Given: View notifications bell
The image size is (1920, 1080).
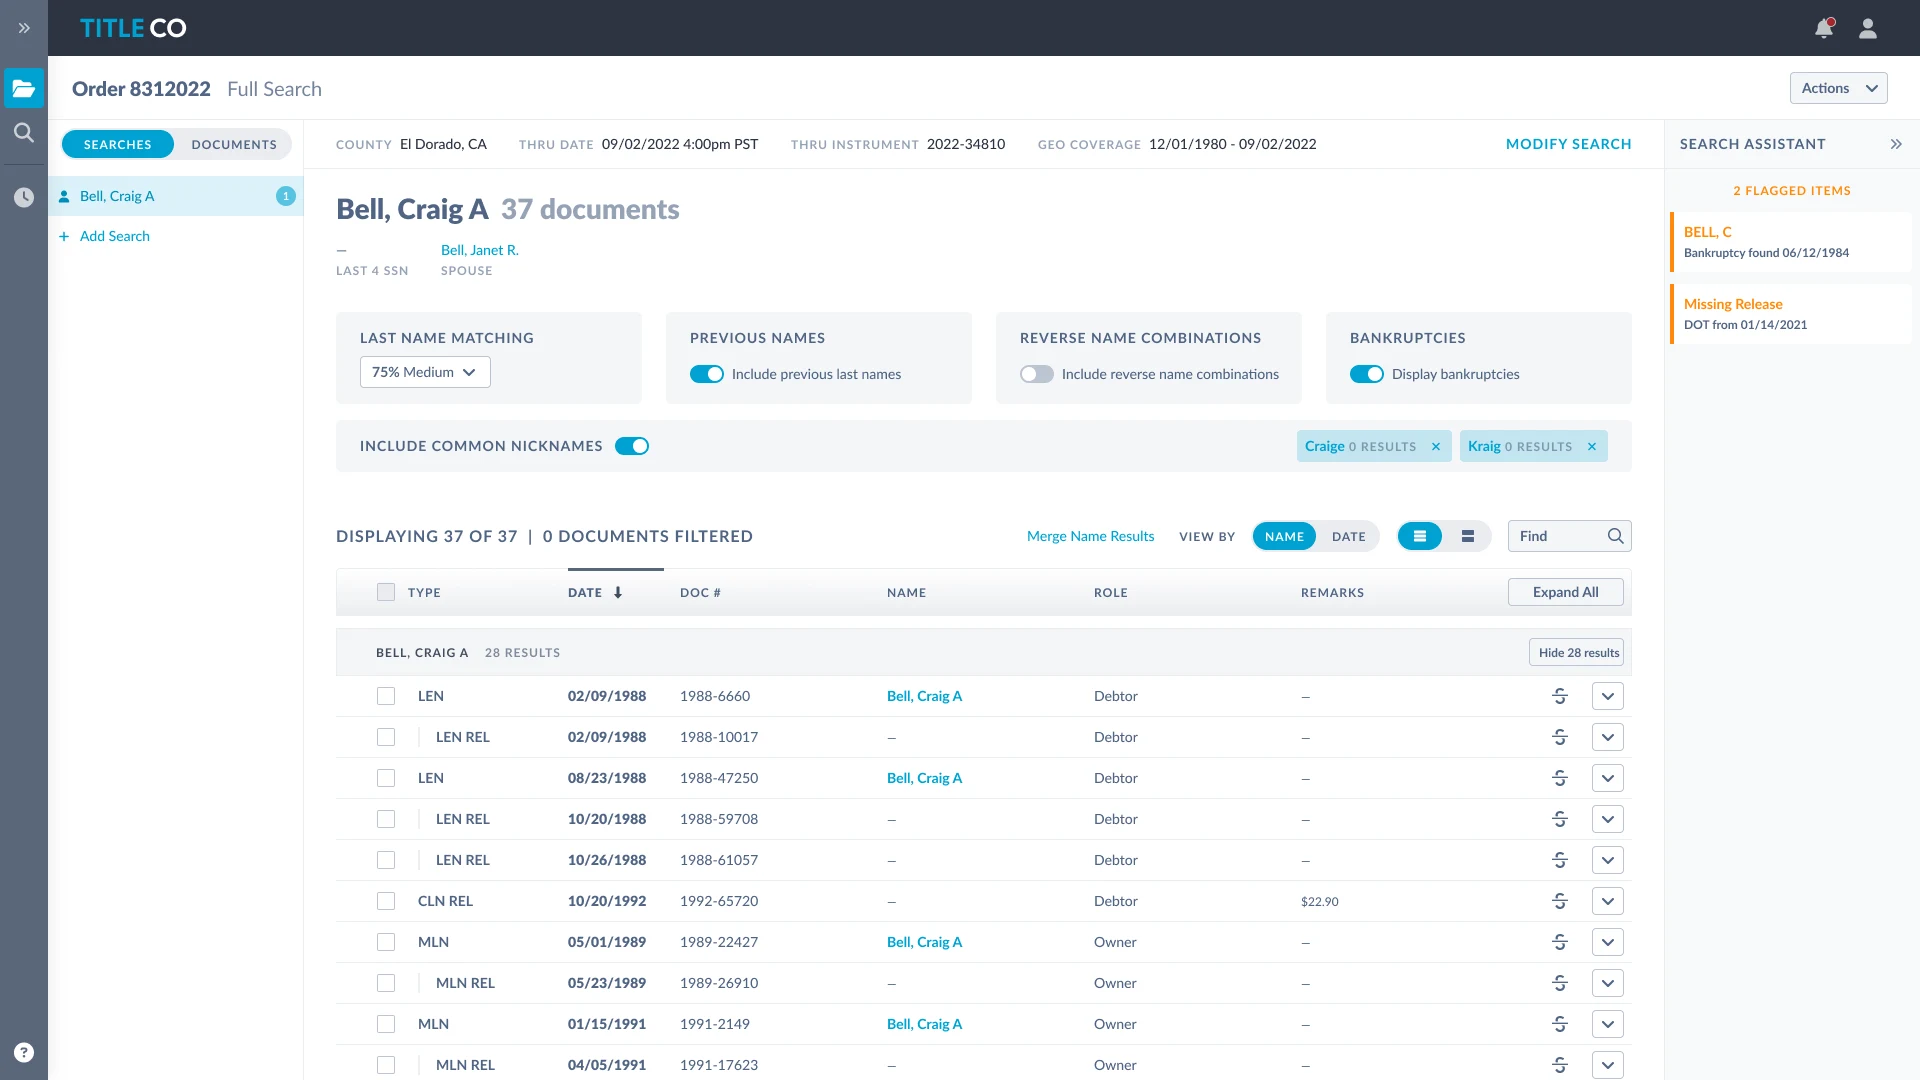Looking at the screenshot, I should click(x=1824, y=28).
